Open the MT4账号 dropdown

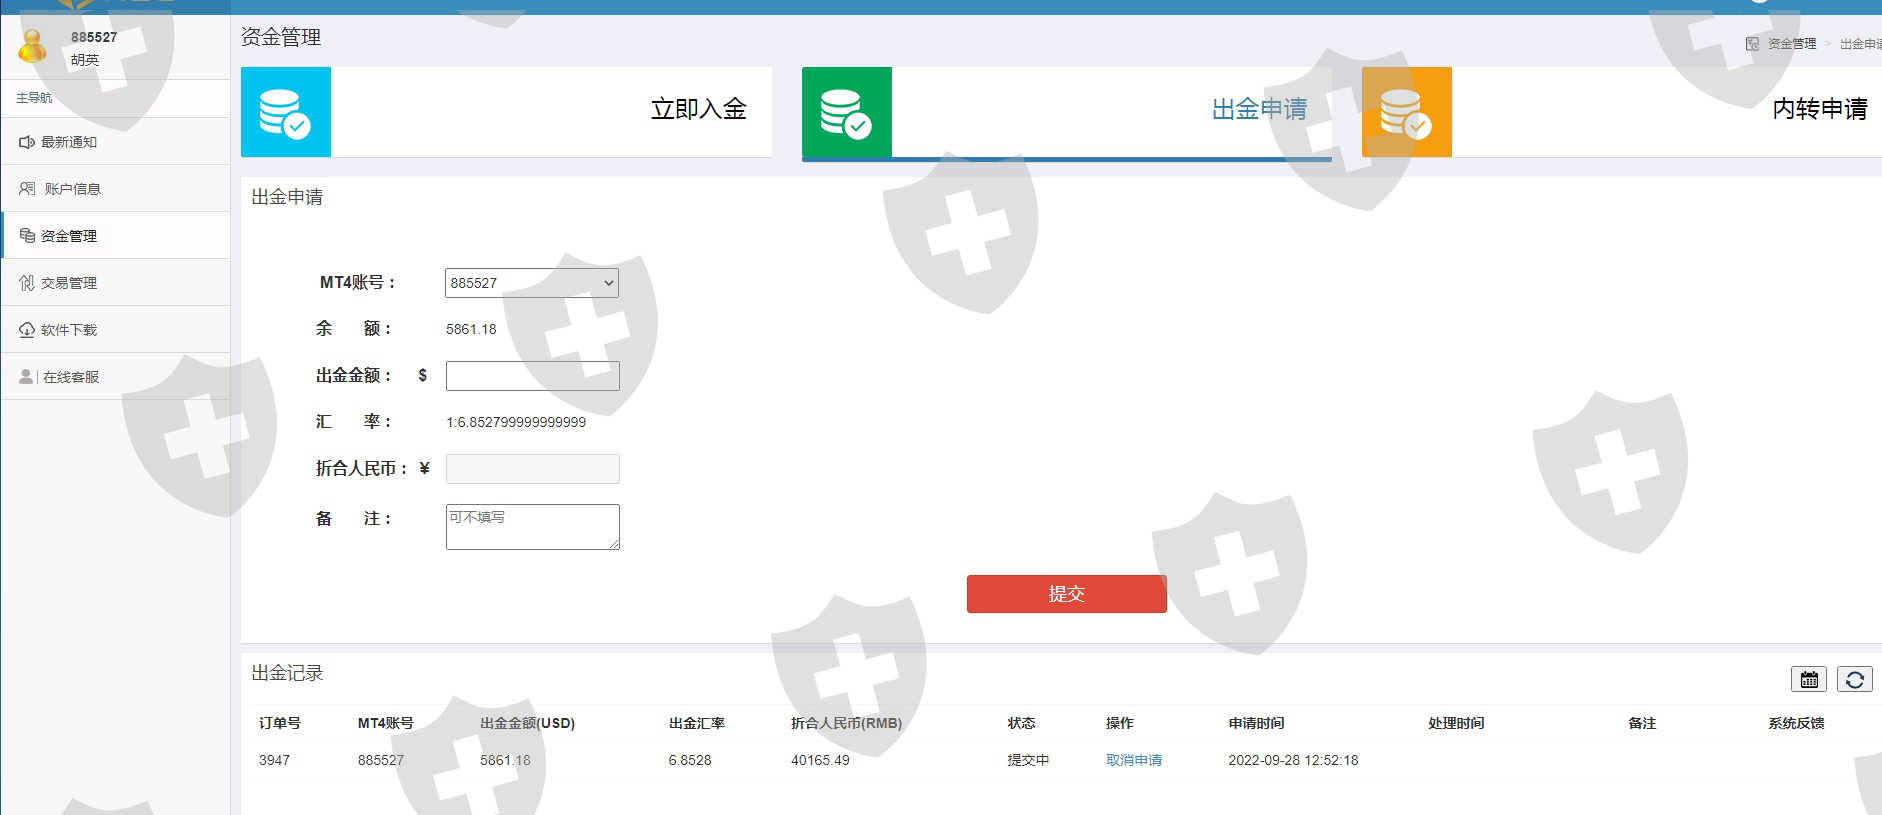(531, 283)
